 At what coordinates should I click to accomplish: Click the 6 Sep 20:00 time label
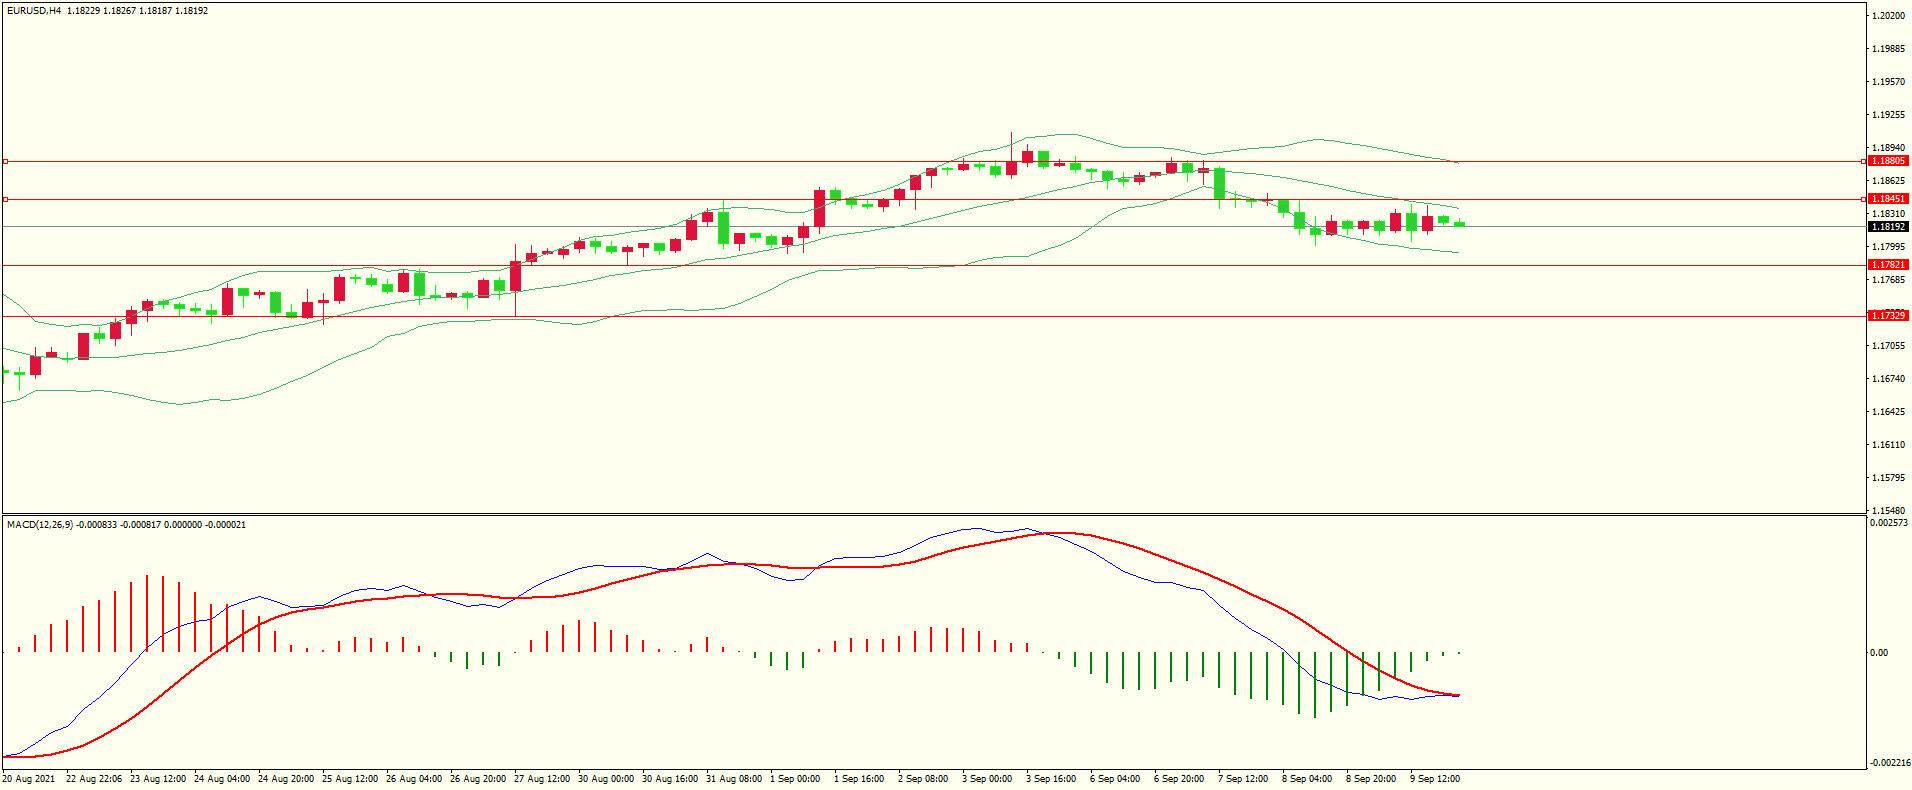[1179, 779]
